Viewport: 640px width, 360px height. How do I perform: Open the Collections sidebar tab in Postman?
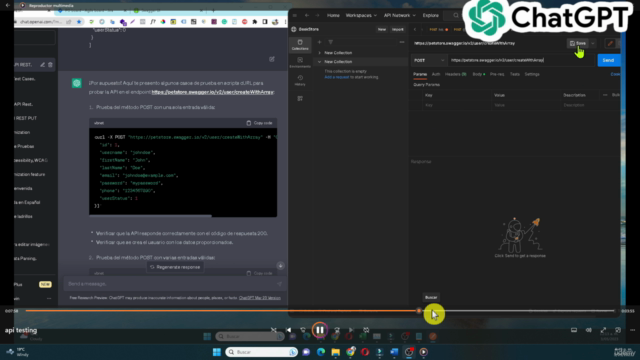300,44
